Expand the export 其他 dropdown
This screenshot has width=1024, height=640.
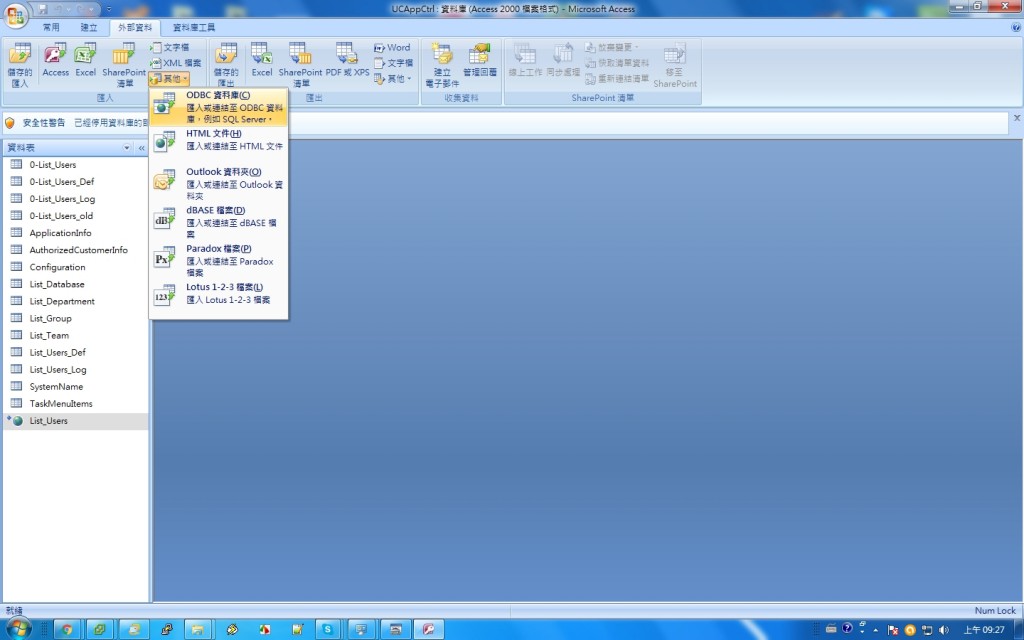393,78
